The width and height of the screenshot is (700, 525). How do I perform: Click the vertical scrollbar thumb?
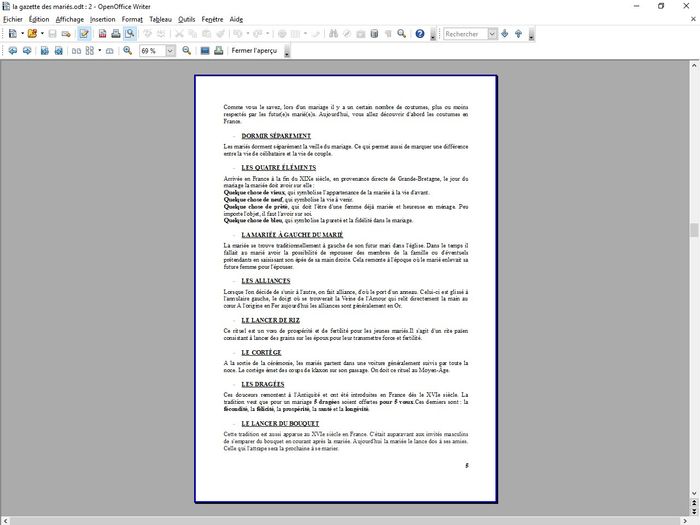694,230
